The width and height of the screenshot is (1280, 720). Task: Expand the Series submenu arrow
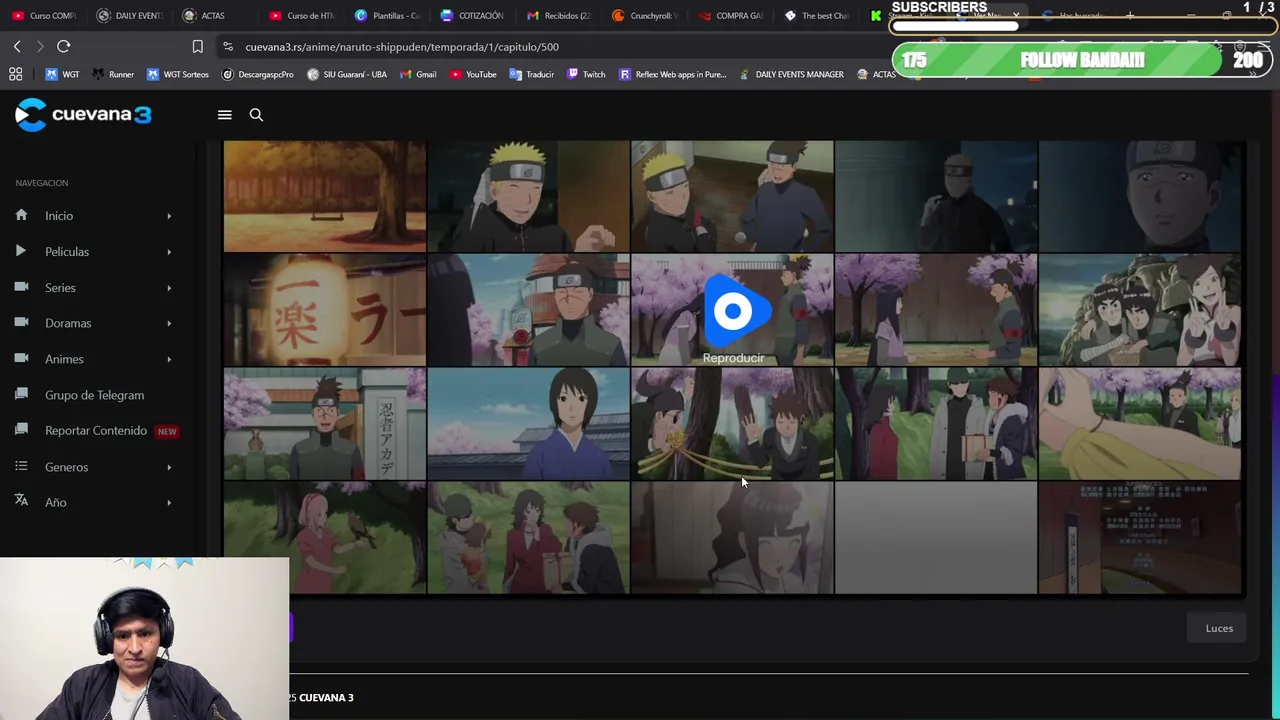(169, 288)
